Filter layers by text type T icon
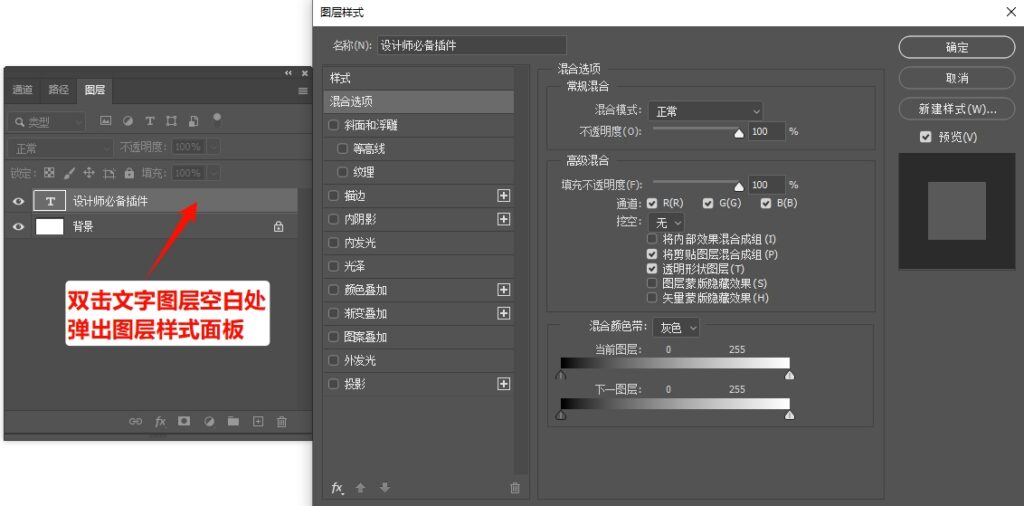 coord(150,121)
